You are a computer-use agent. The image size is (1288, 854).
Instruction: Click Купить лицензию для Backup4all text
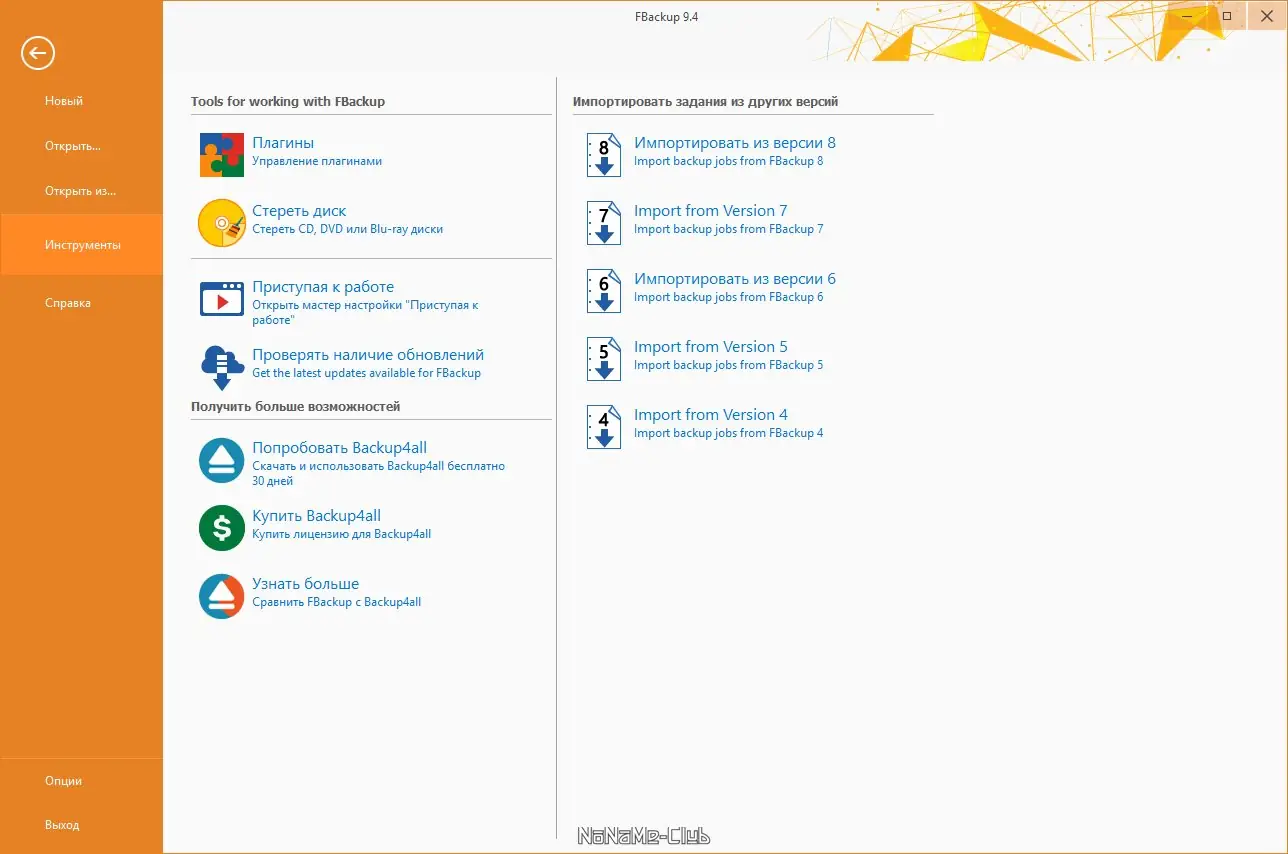tap(341, 534)
